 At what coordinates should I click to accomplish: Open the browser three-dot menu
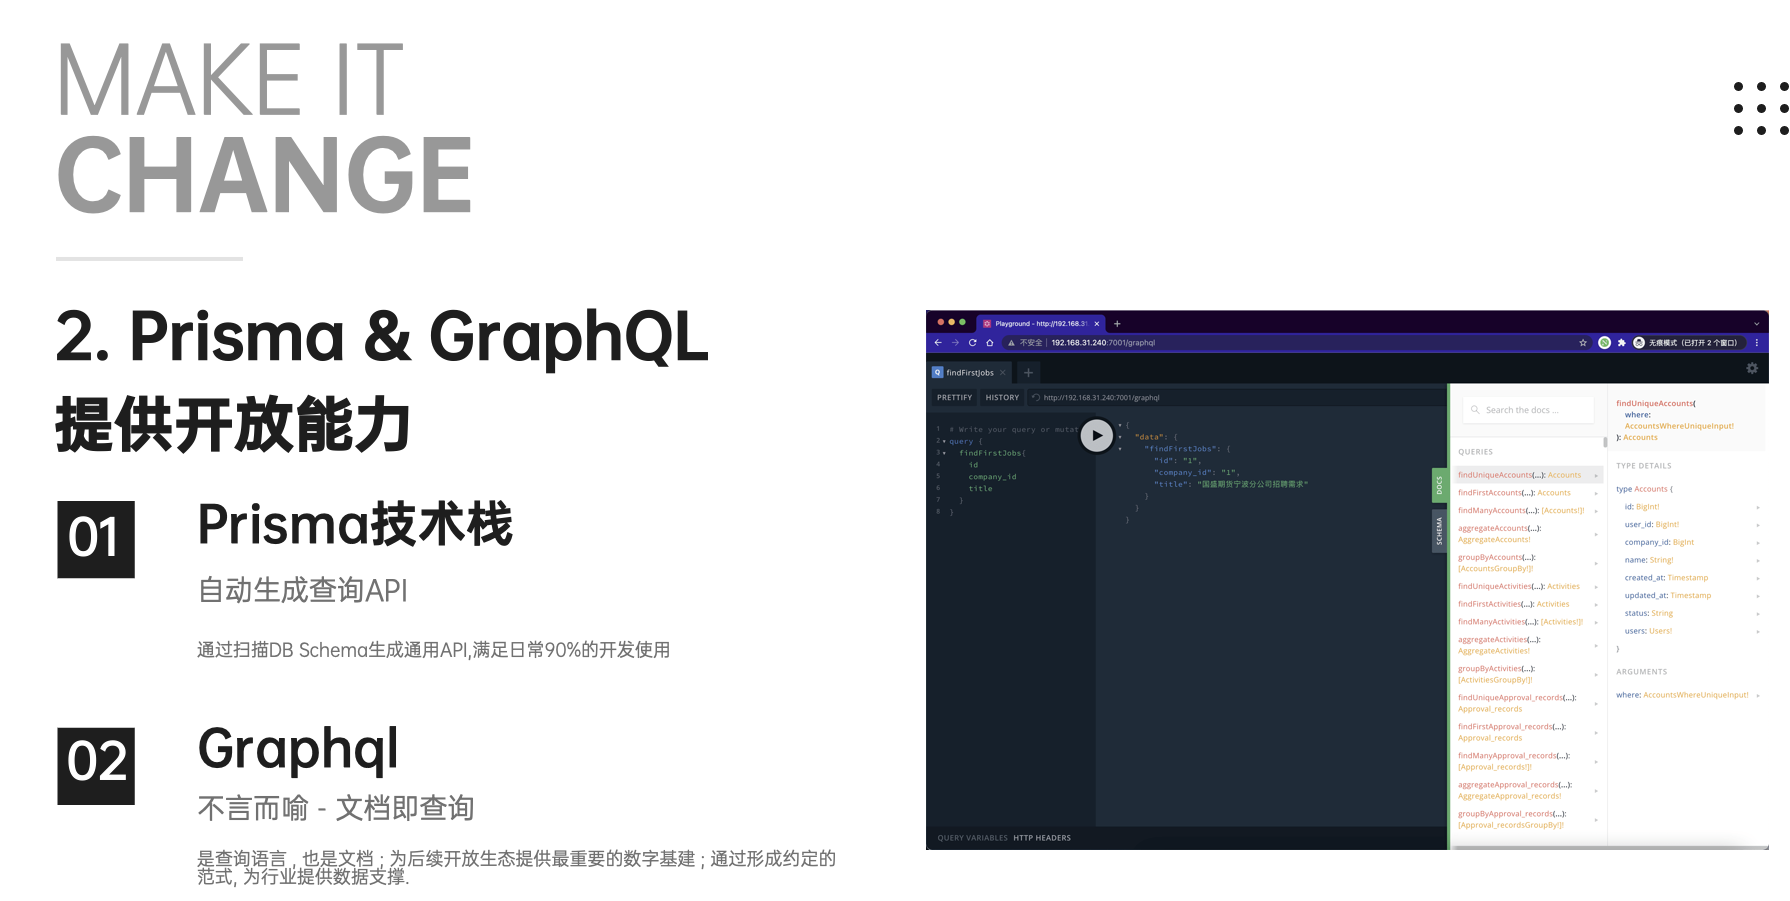[1757, 342]
